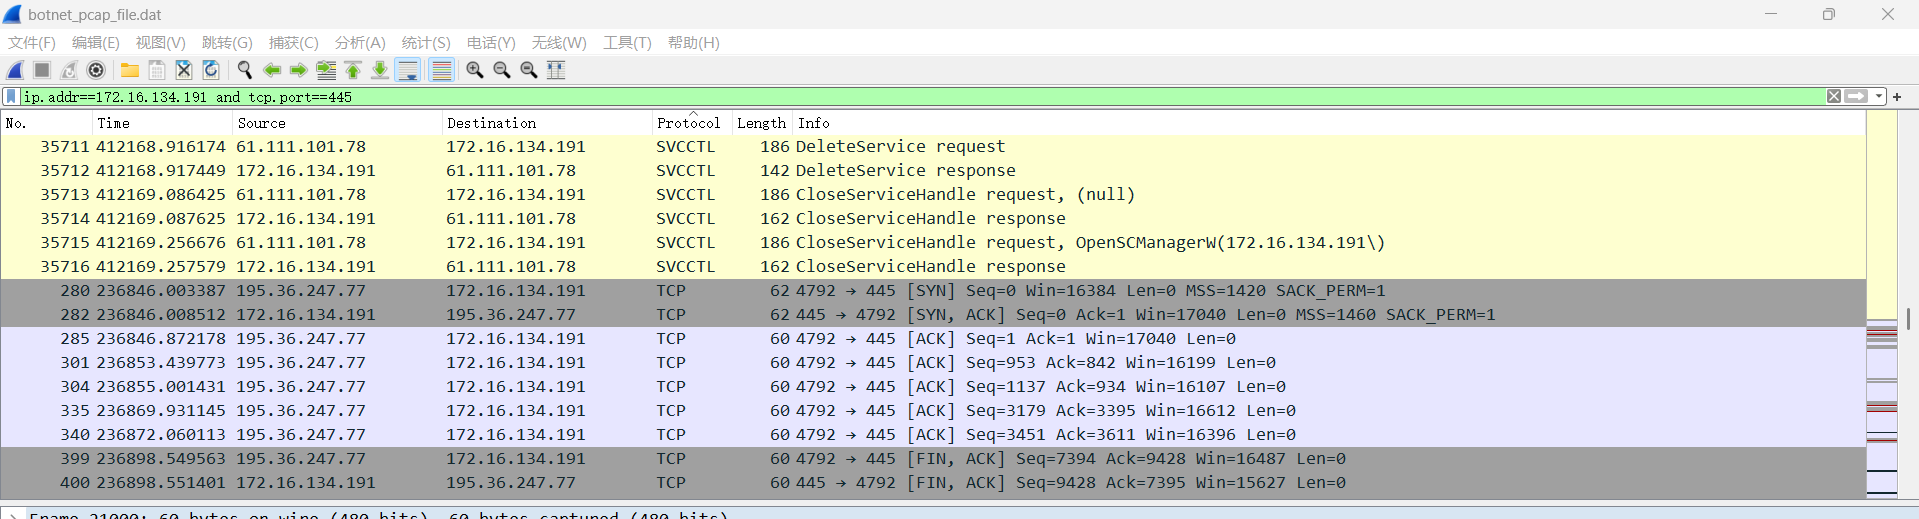Select packet 335 ACK Seq=3179 row

pyautogui.click(x=933, y=411)
